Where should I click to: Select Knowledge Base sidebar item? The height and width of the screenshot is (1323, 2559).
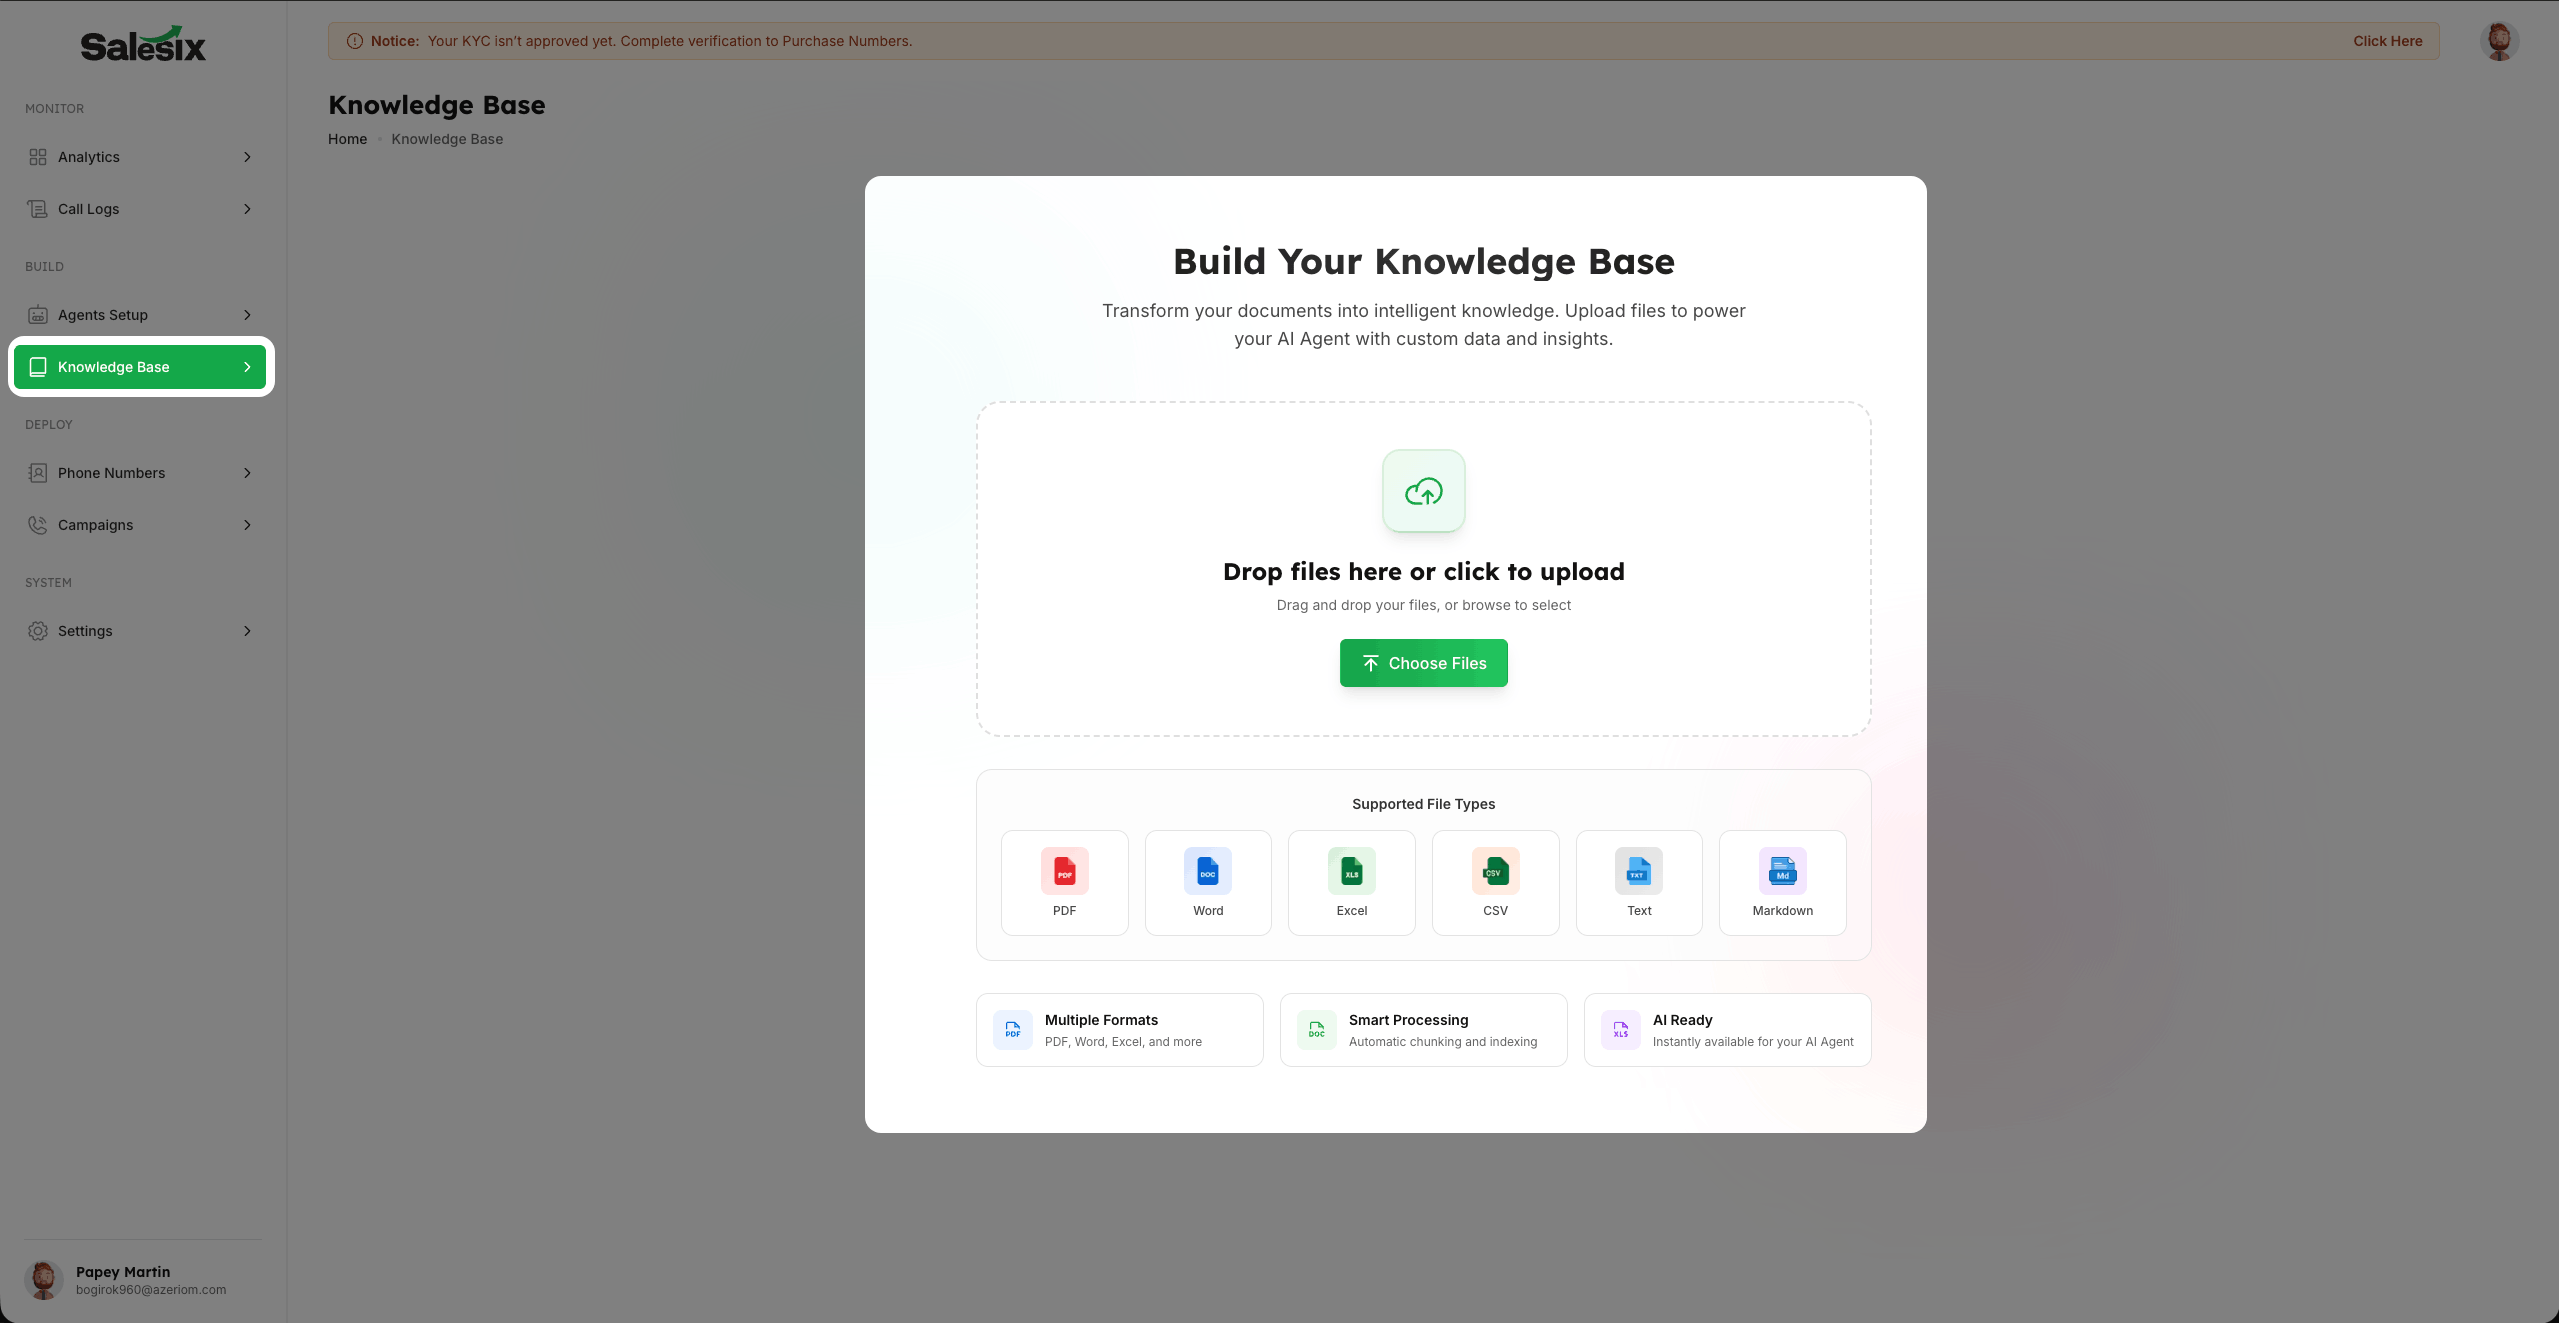[113, 367]
